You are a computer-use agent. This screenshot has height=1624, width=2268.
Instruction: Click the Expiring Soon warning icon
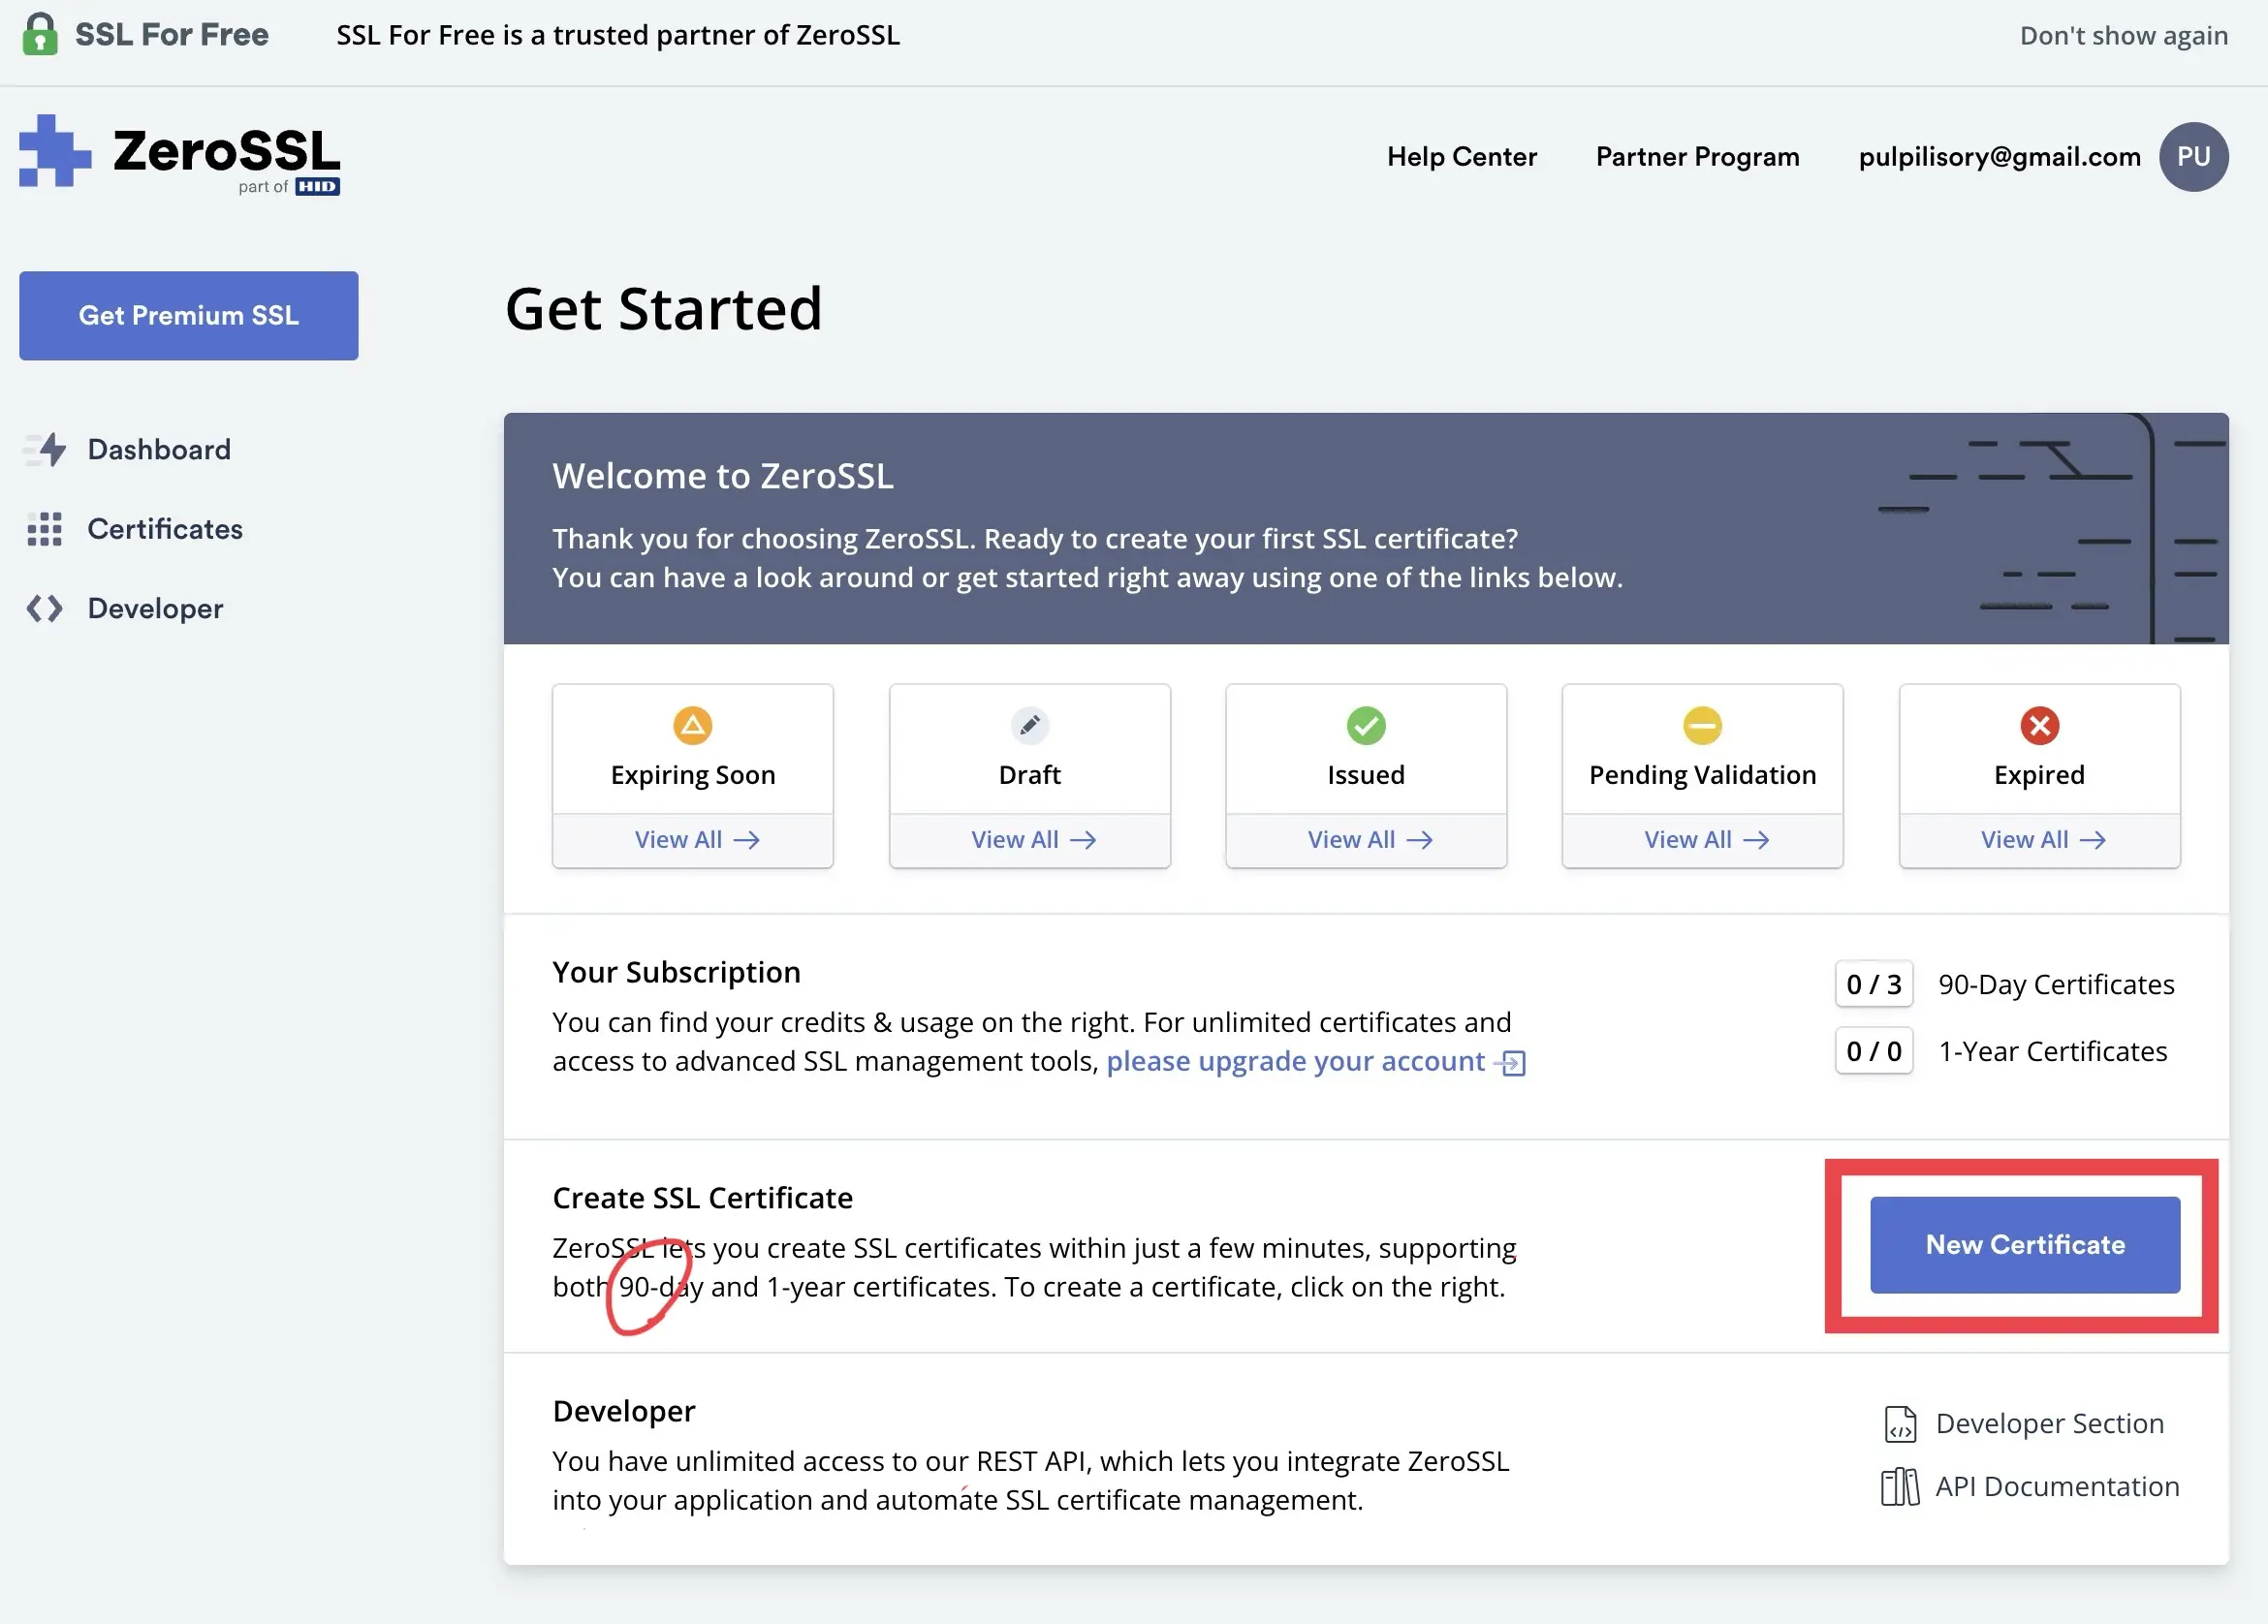tap(692, 725)
